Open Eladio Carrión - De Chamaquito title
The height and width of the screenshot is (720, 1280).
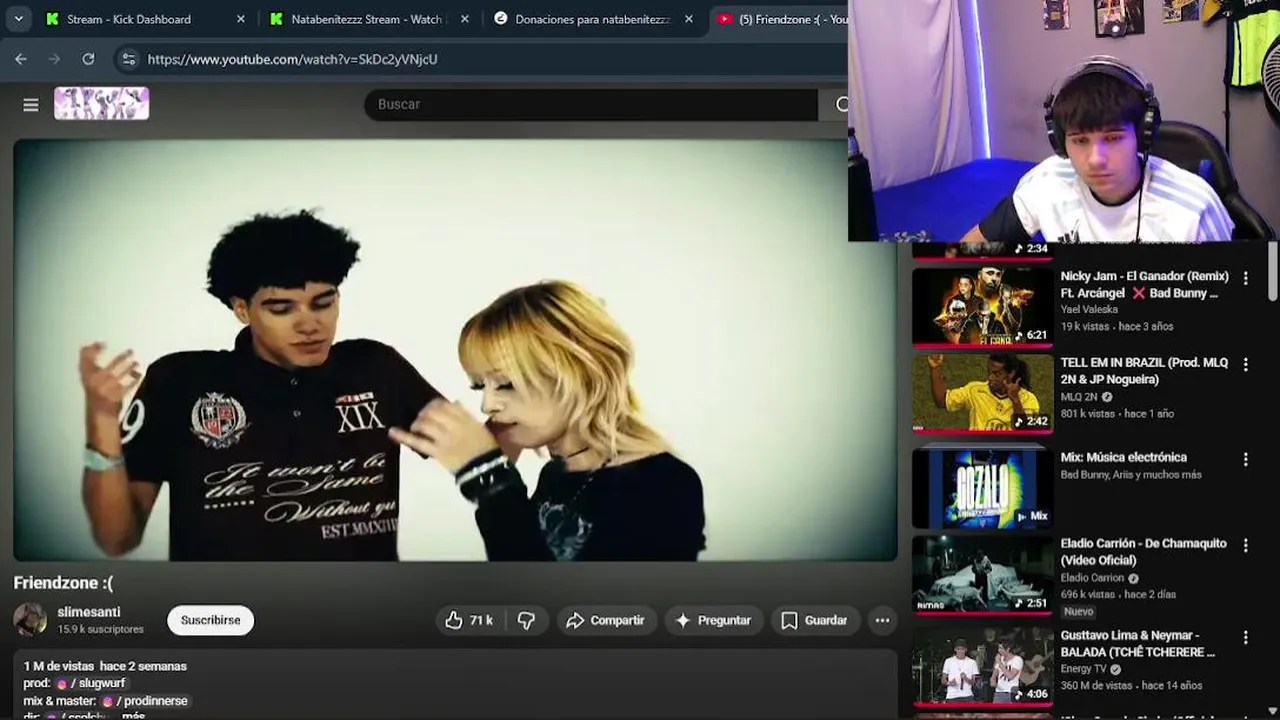point(1143,551)
